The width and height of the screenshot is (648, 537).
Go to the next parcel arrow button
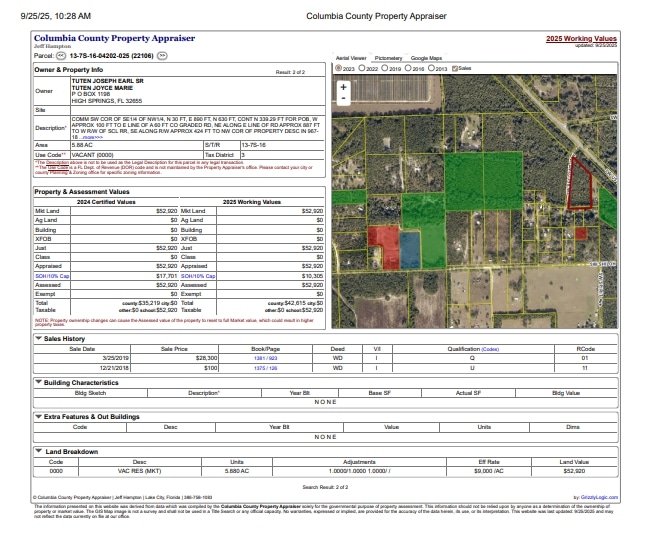click(x=162, y=57)
